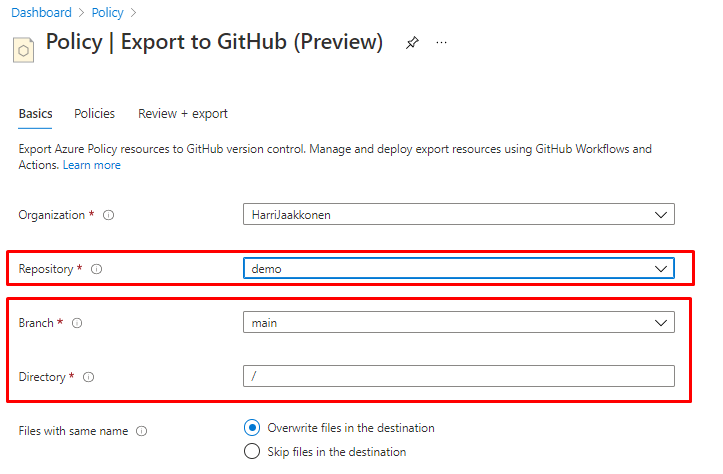Navigate to Policy breadcrumb link
The height and width of the screenshot is (474, 723).
pos(109,13)
